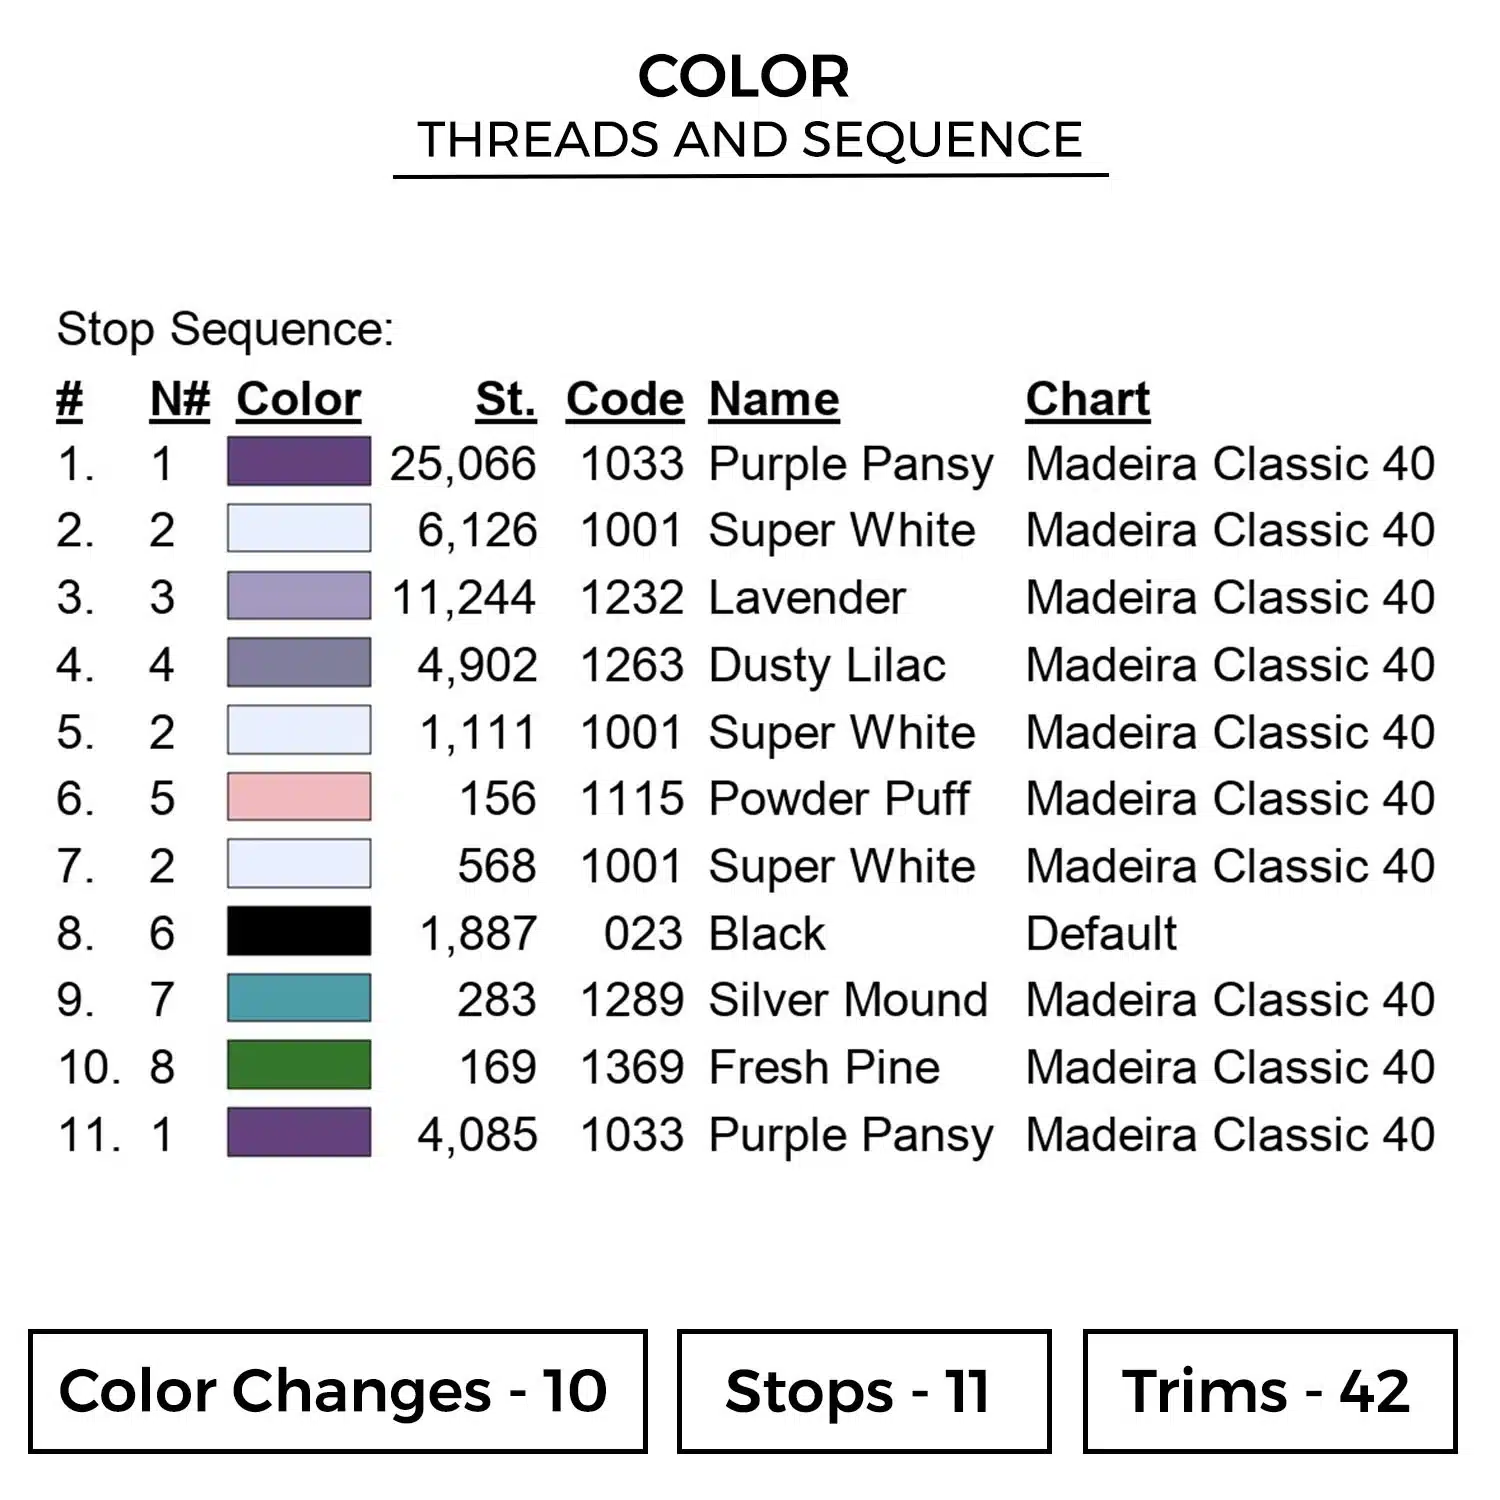Click the Default chart entry for Black
Image resolution: width=1500 pixels, height=1500 pixels.
(x=1102, y=933)
